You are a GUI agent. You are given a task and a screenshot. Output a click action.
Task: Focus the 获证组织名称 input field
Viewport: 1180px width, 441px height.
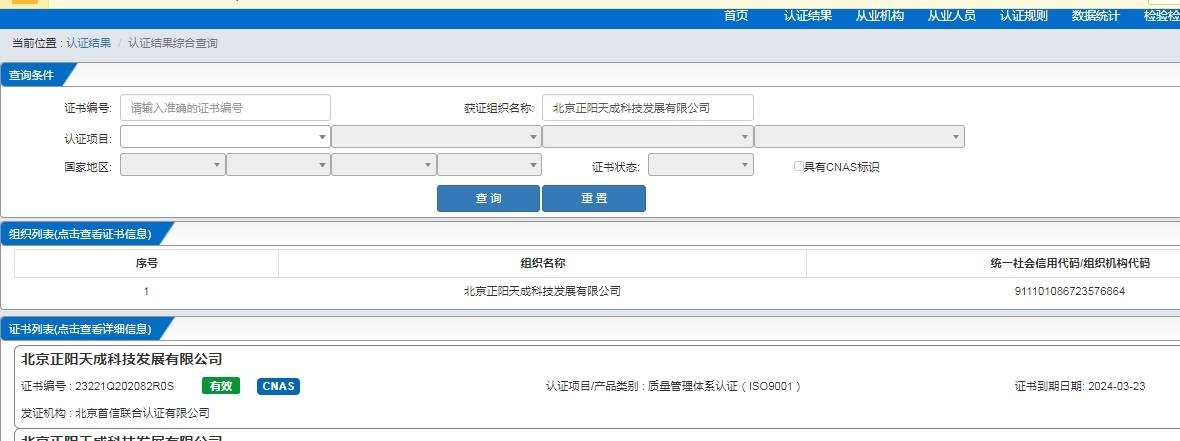pyautogui.click(x=647, y=108)
